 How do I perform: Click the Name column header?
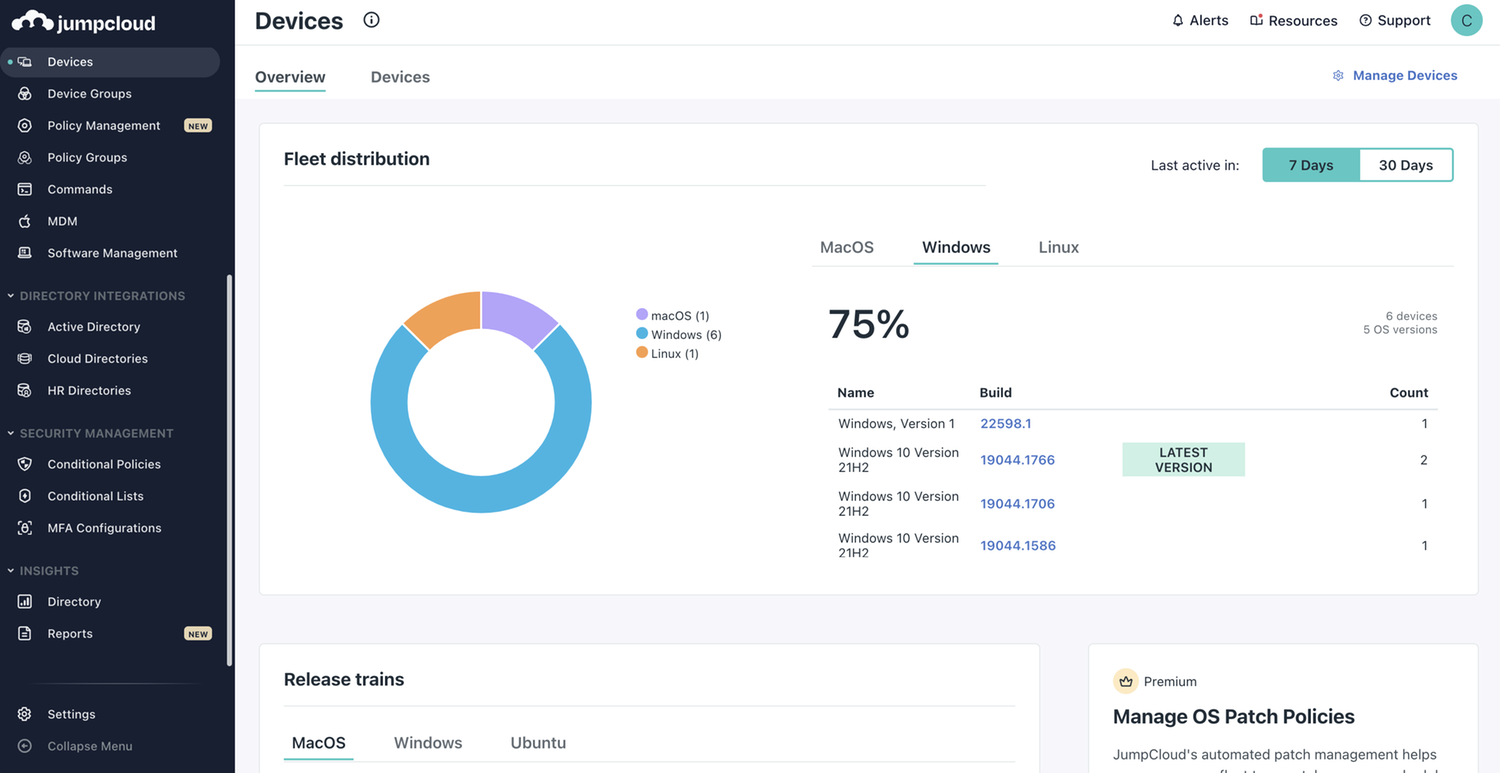coord(856,393)
